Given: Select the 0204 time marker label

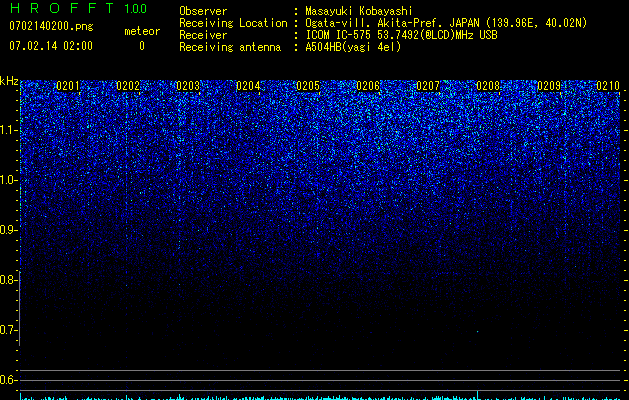Looking at the screenshot, I should (248, 86).
